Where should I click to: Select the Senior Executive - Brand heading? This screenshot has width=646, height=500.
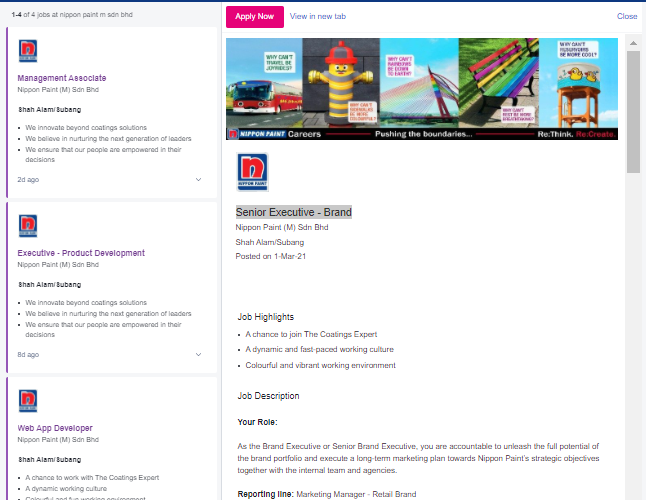[x=294, y=212]
